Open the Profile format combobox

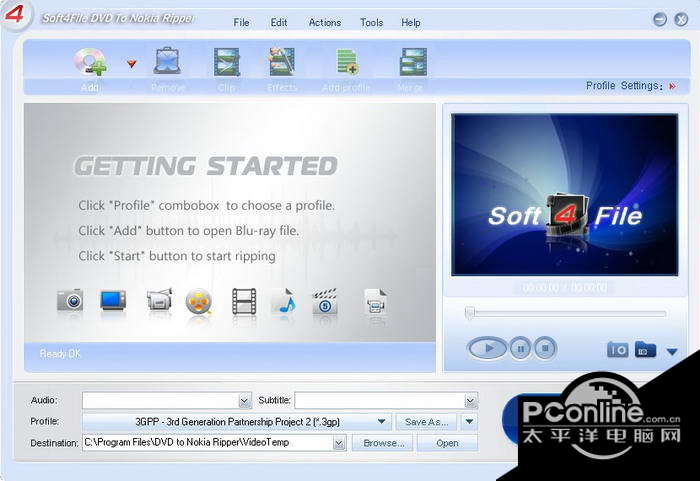pos(237,422)
